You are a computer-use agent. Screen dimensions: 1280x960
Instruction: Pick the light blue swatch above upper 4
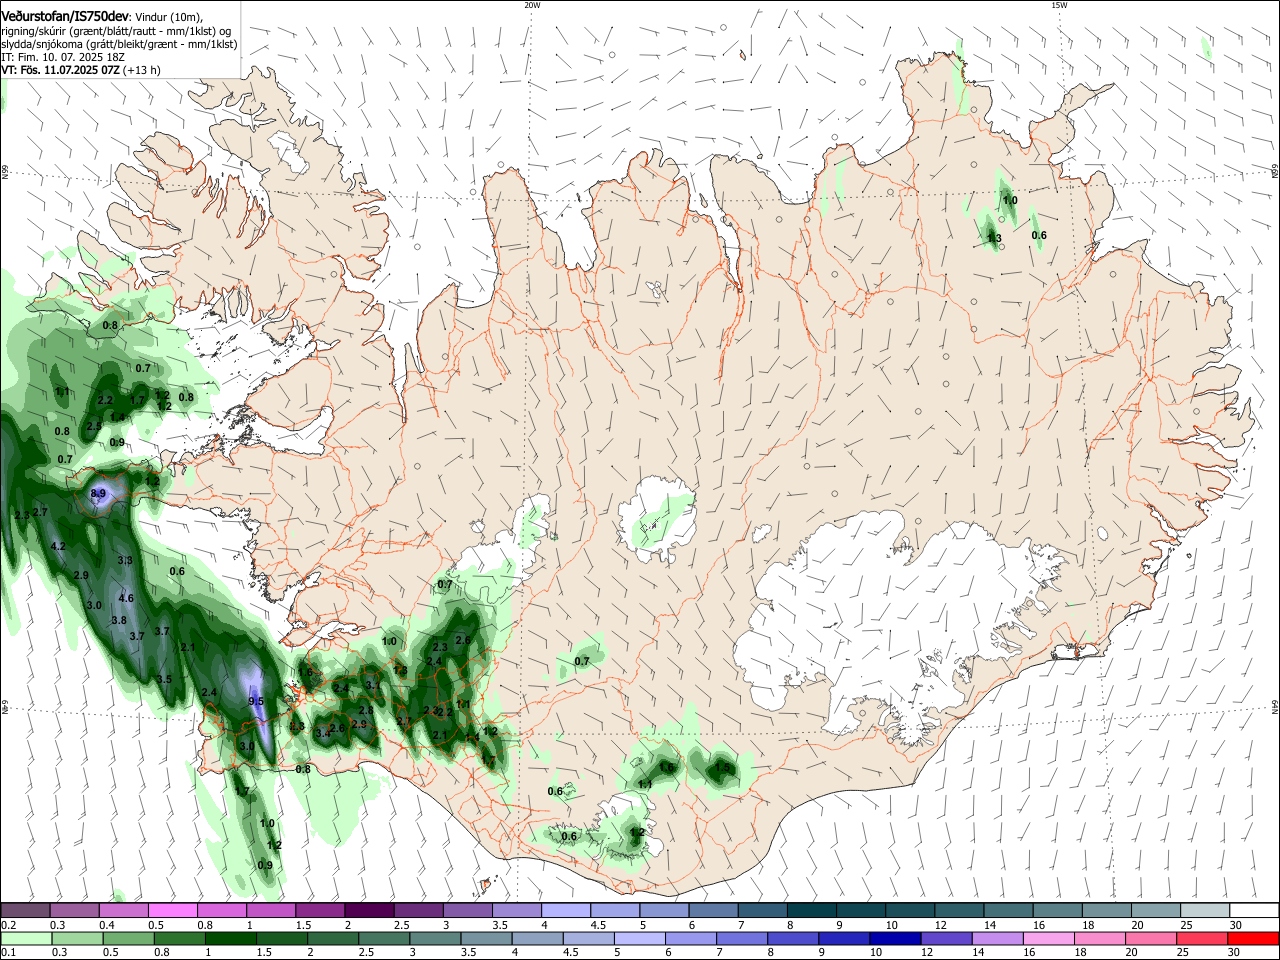tap(566, 910)
